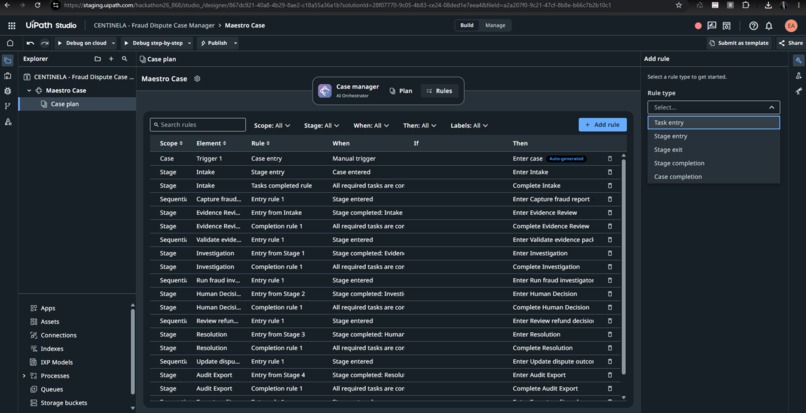Open the Labels: All filter
Image resolution: width=806 pixels, height=413 pixels.
pyautogui.click(x=469, y=125)
